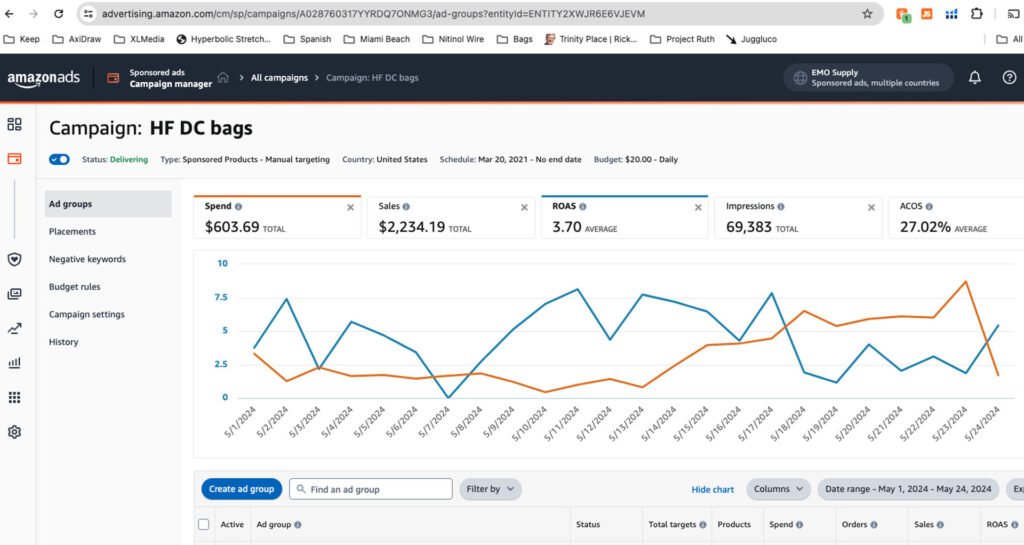
Task: Click info icon next to ROAS metric
Action: click(x=583, y=206)
